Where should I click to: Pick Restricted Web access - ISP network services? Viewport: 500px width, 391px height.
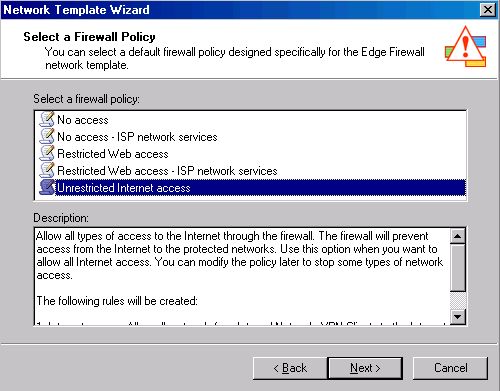coord(167,171)
